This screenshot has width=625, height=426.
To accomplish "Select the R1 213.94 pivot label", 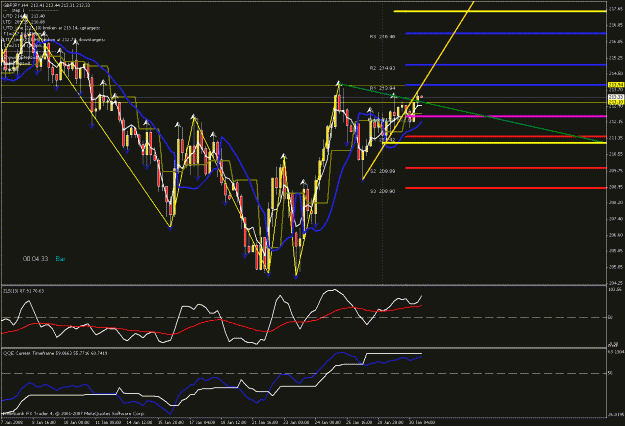I will (382, 88).
